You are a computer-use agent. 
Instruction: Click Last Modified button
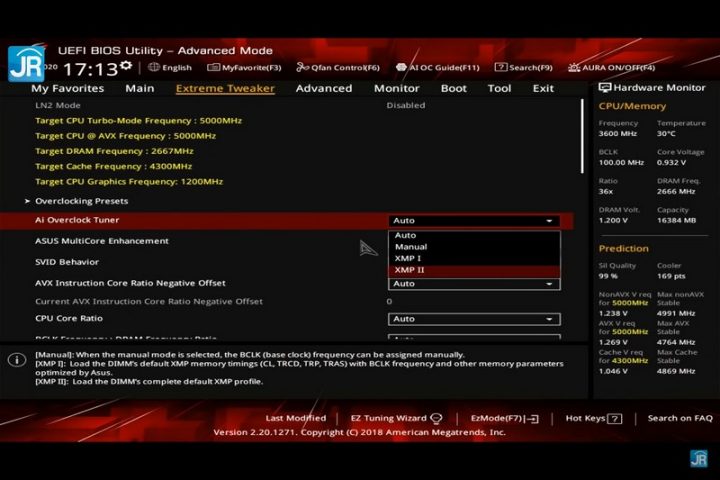296,418
